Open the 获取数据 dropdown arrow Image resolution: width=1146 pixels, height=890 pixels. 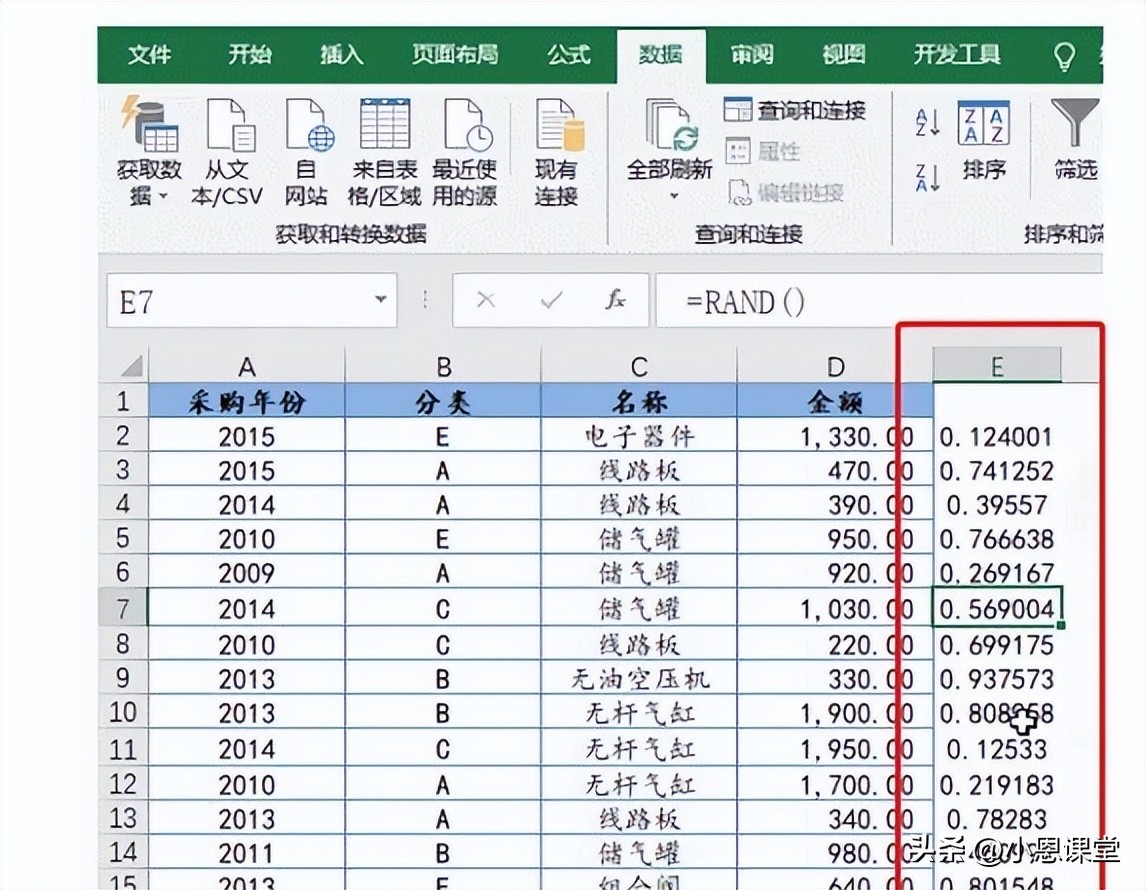164,197
